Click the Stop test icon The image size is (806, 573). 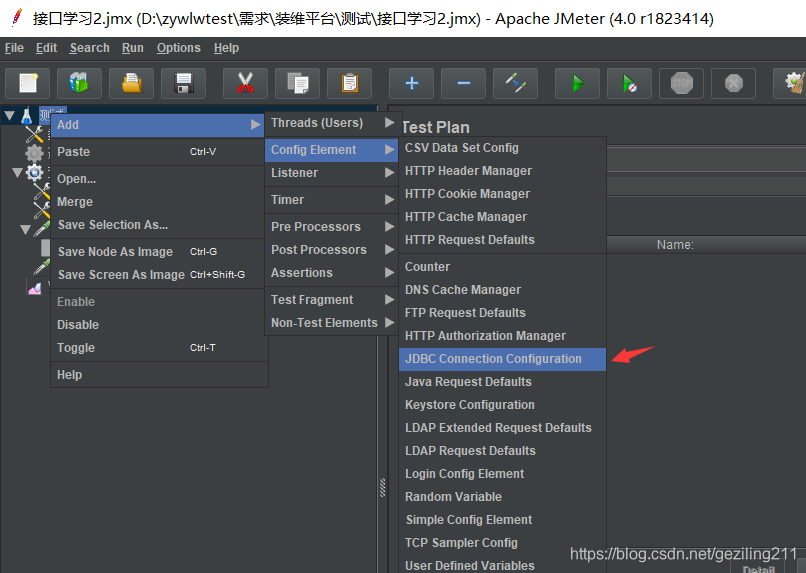coord(682,83)
